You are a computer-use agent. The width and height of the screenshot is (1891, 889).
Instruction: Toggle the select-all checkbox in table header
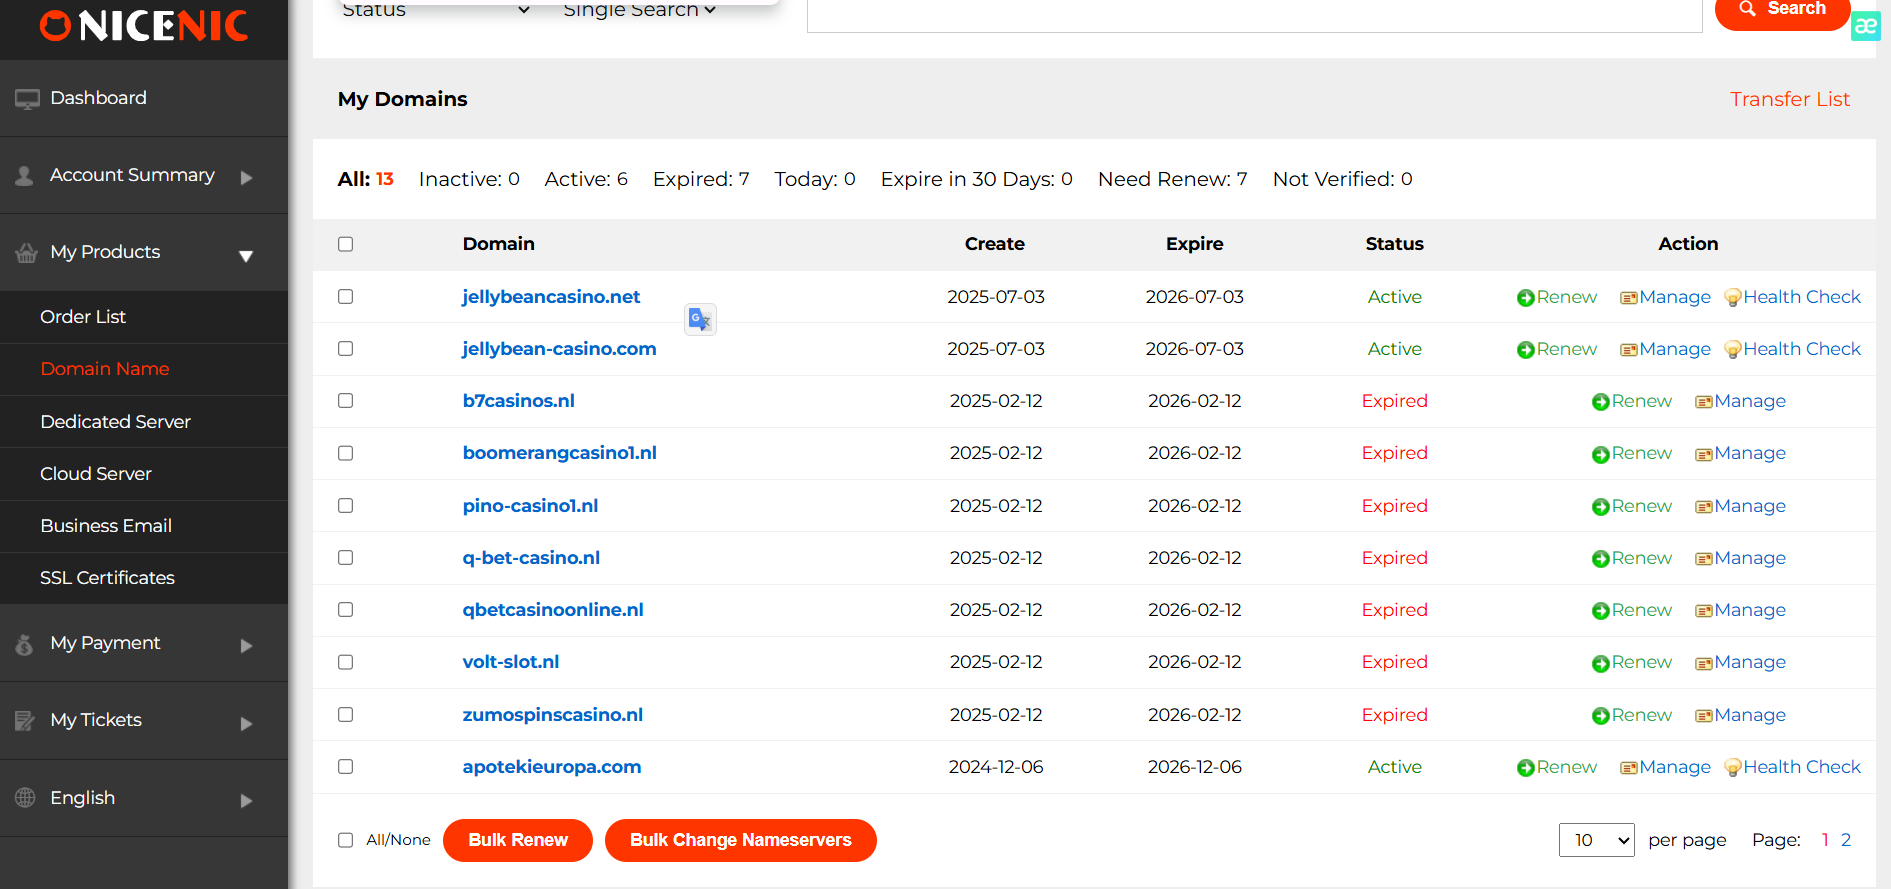(346, 244)
